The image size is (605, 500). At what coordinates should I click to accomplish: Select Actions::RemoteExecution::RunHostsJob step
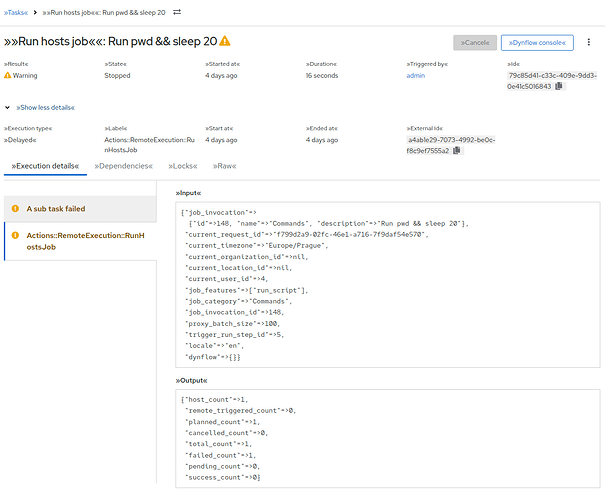tap(80, 241)
